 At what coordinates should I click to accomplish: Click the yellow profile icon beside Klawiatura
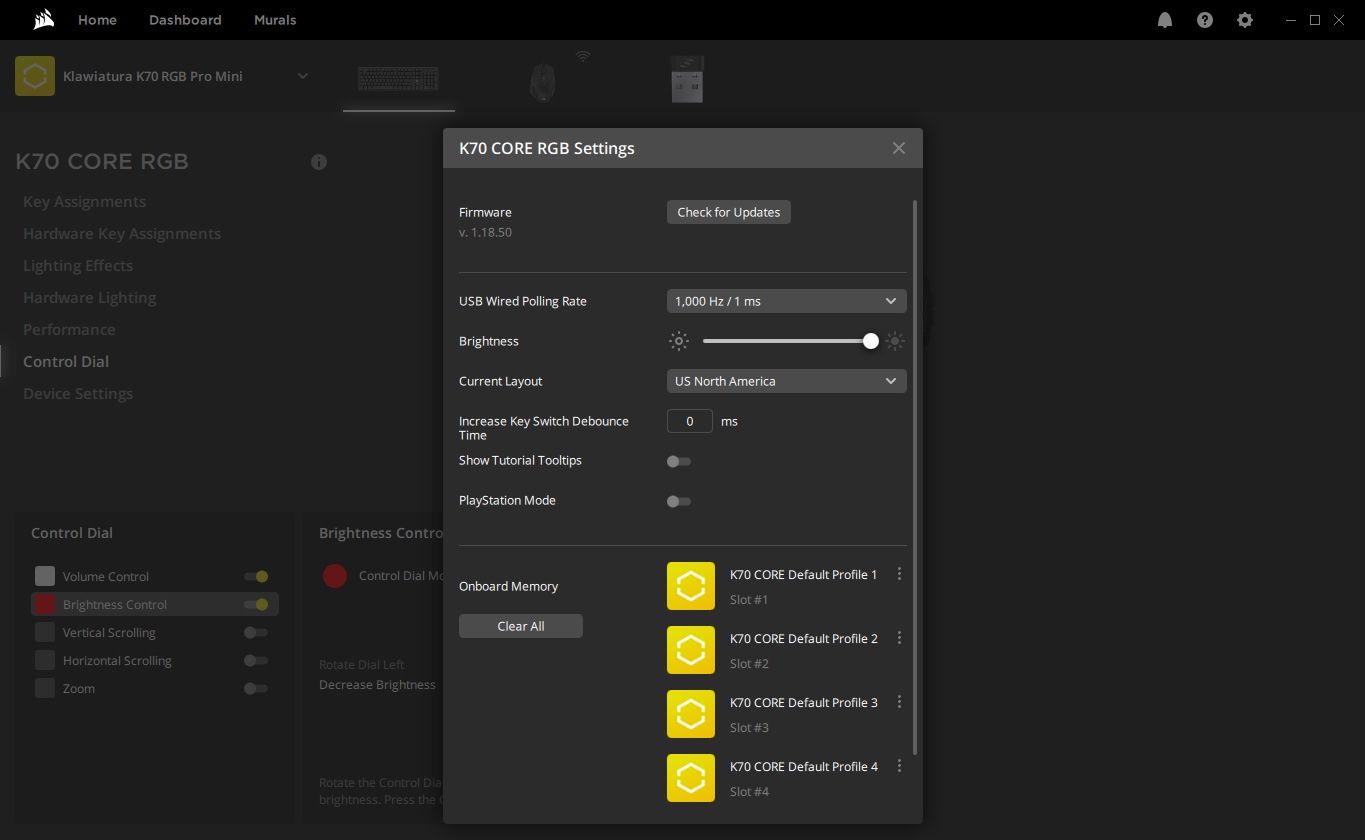(x=35, y=76)
